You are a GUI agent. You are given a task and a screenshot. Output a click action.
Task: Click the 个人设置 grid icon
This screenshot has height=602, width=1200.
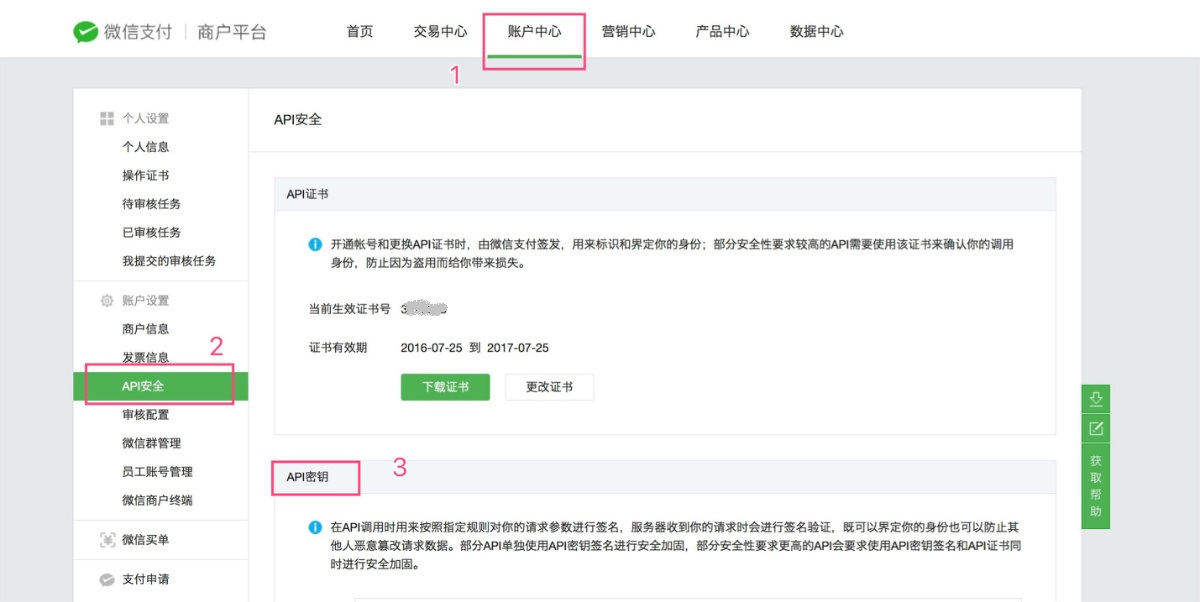pos(107,119)
